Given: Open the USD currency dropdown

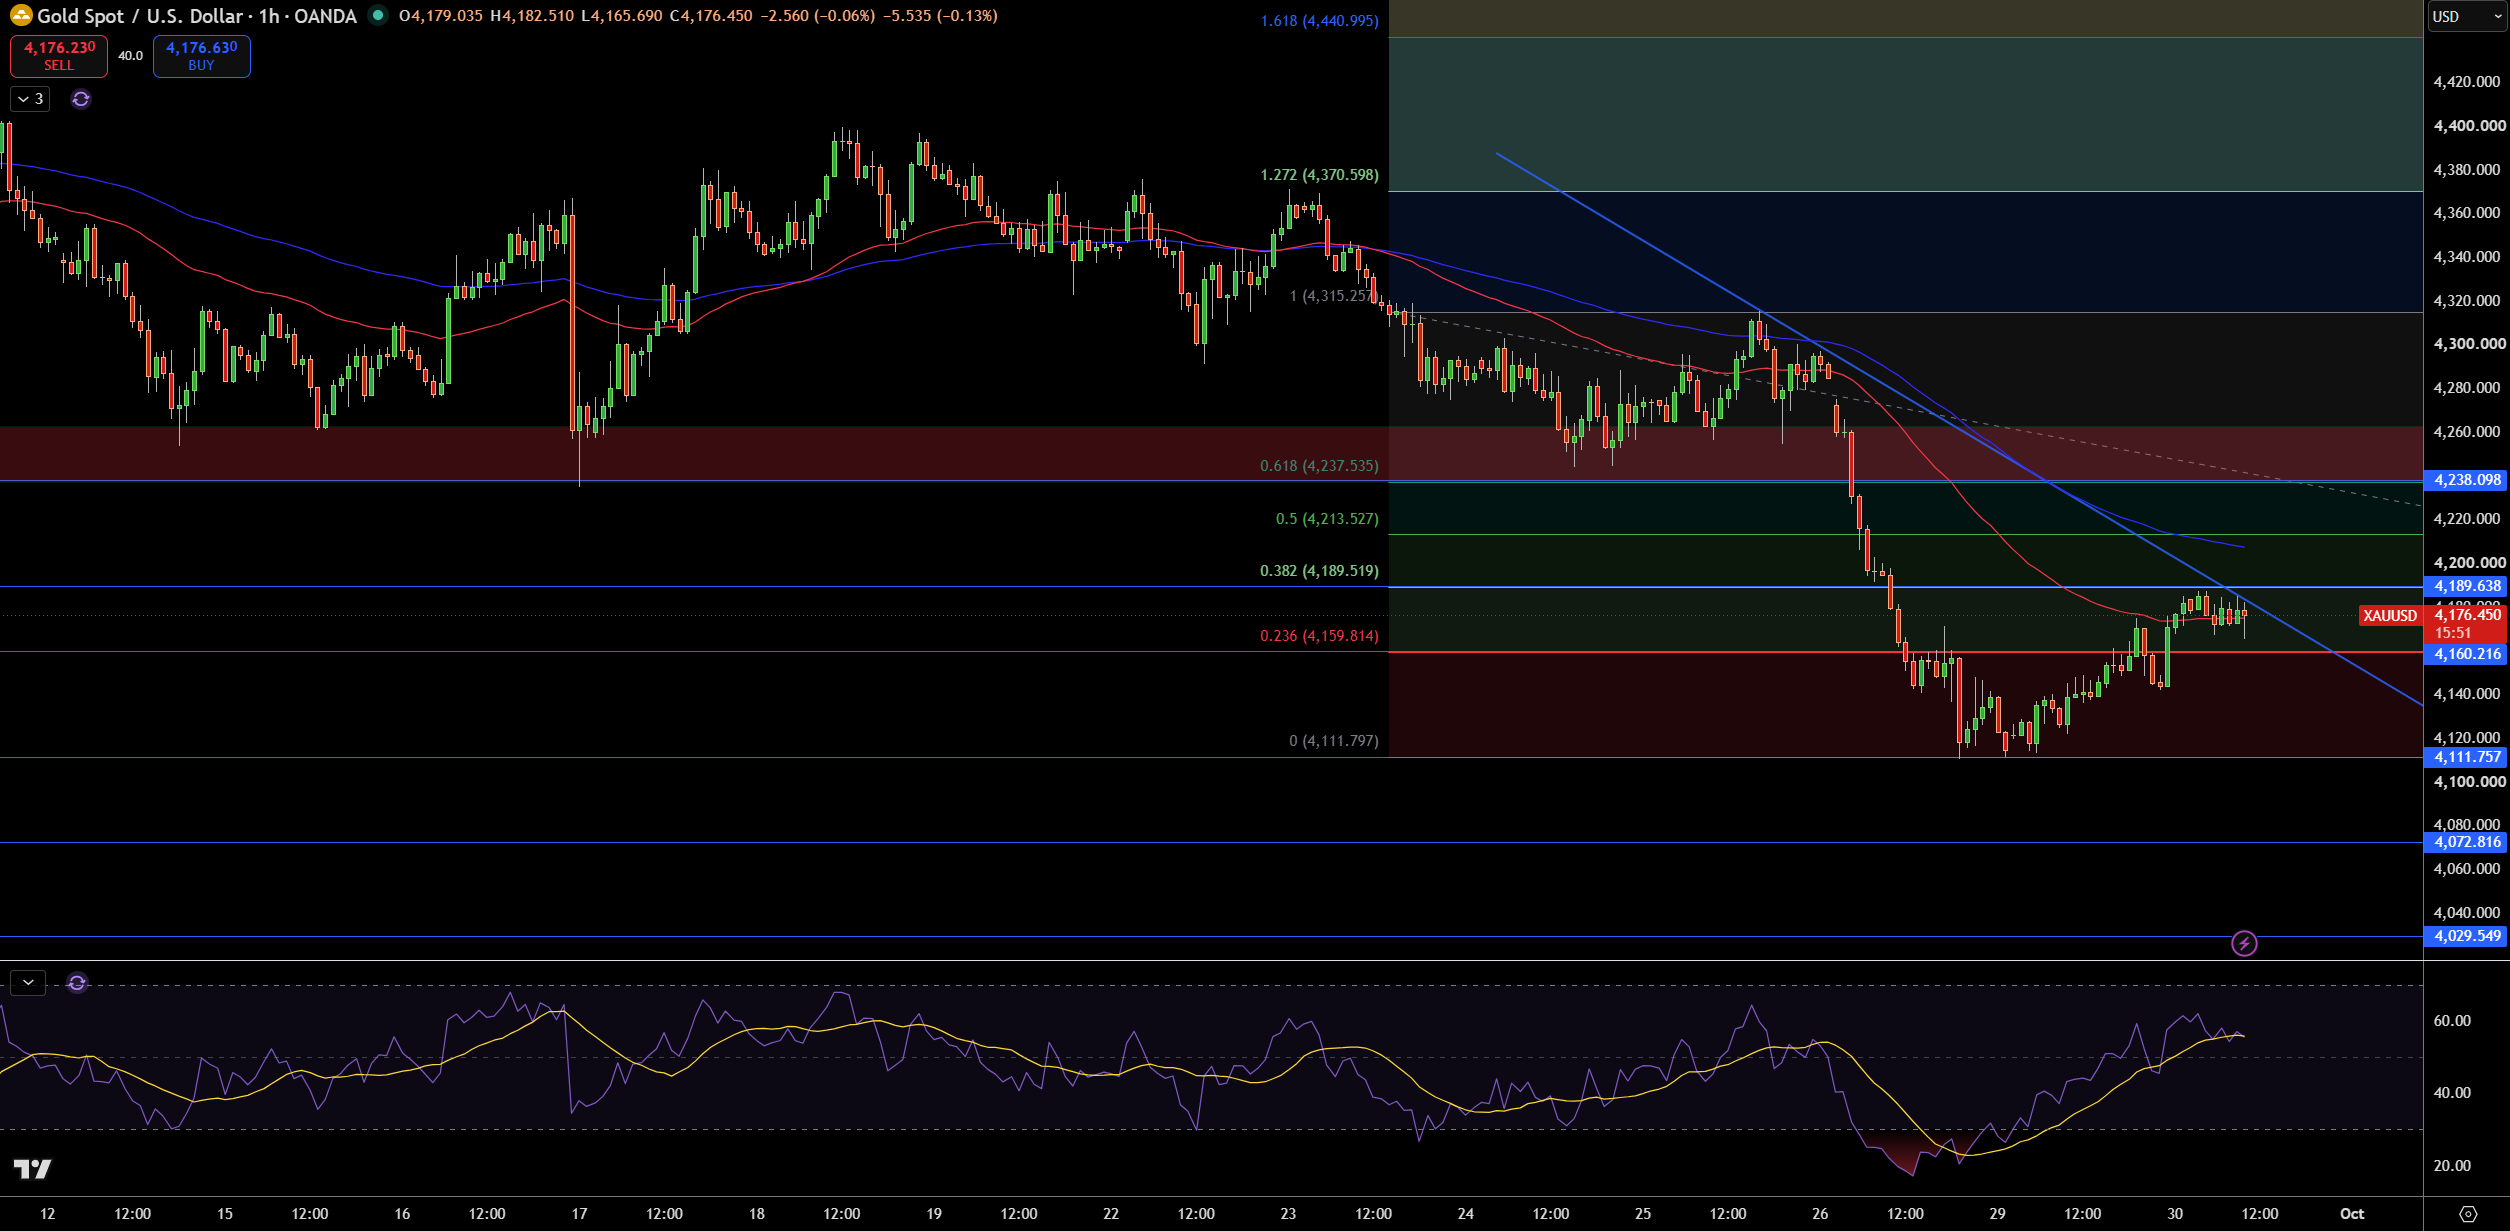Looking at the screenshot, I should (x=2466, y=16).
